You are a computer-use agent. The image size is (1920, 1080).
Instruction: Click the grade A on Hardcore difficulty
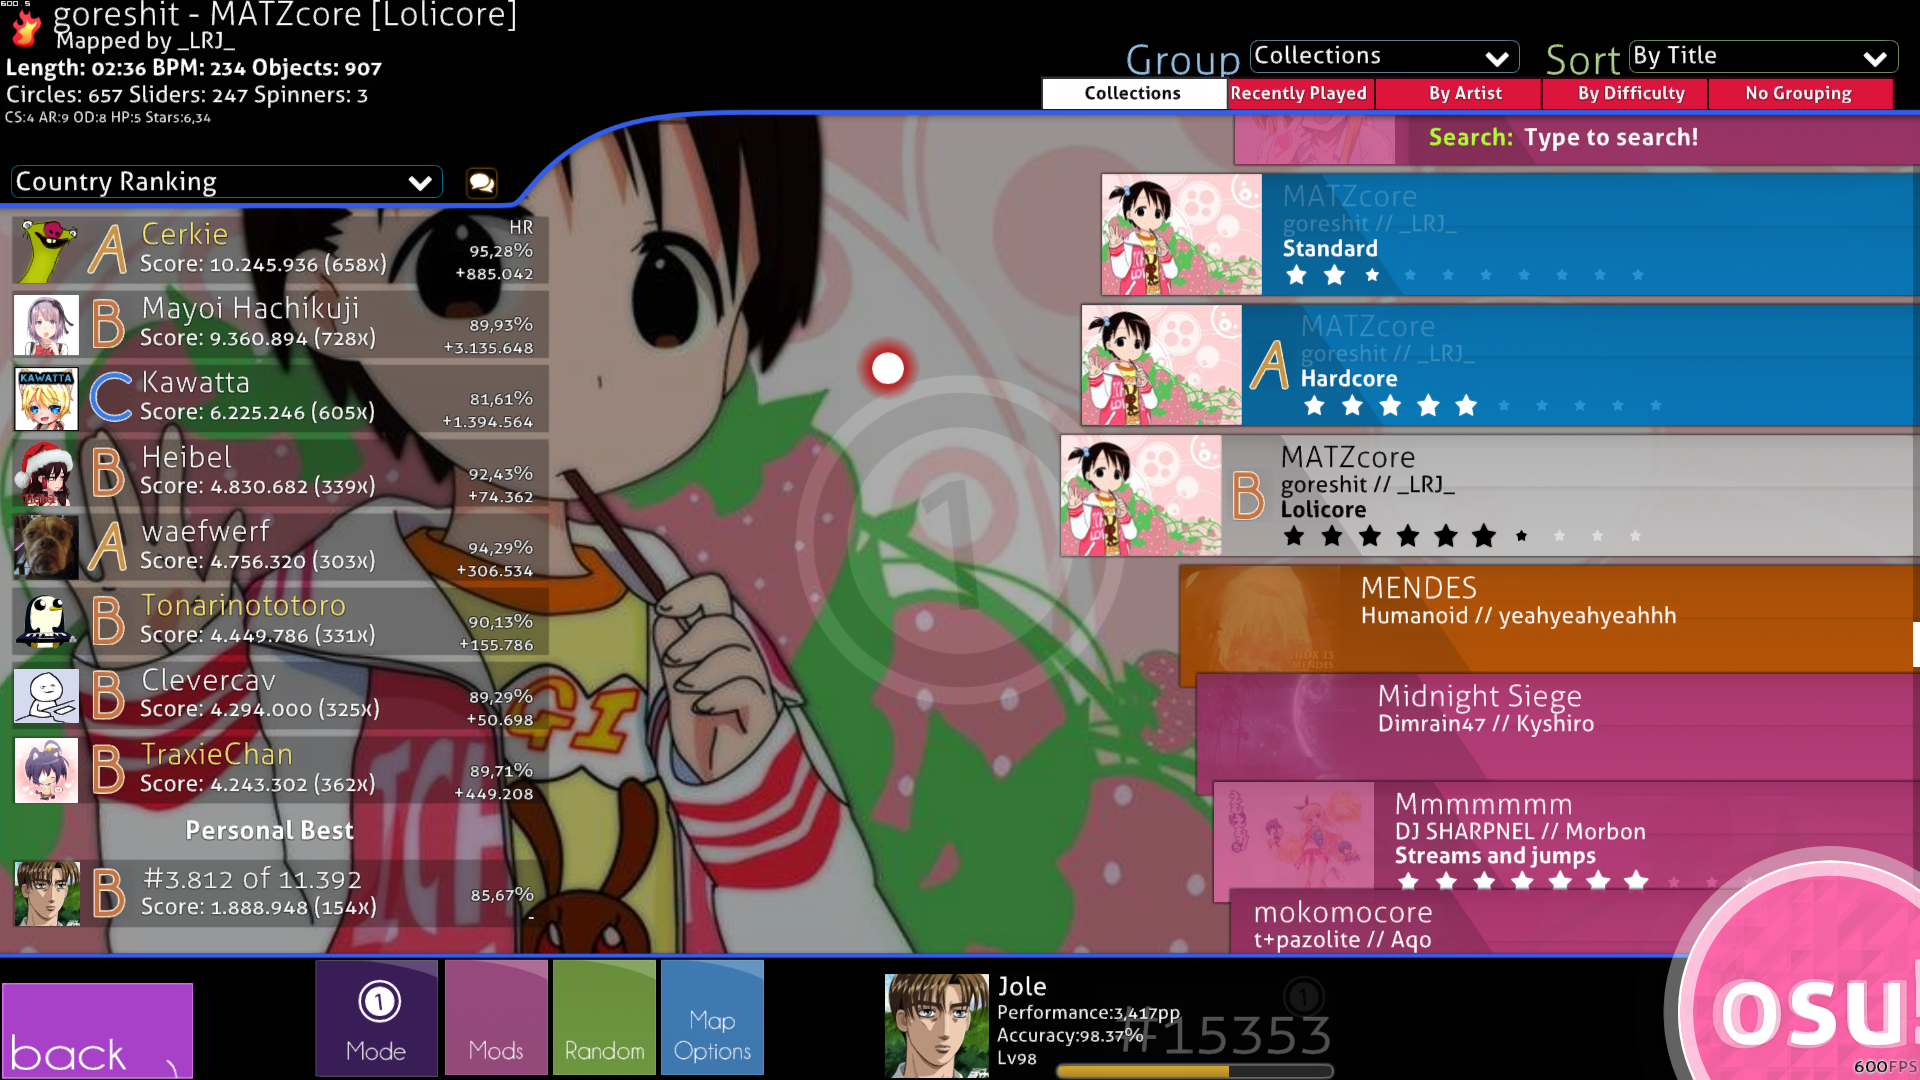point(1270,365)
